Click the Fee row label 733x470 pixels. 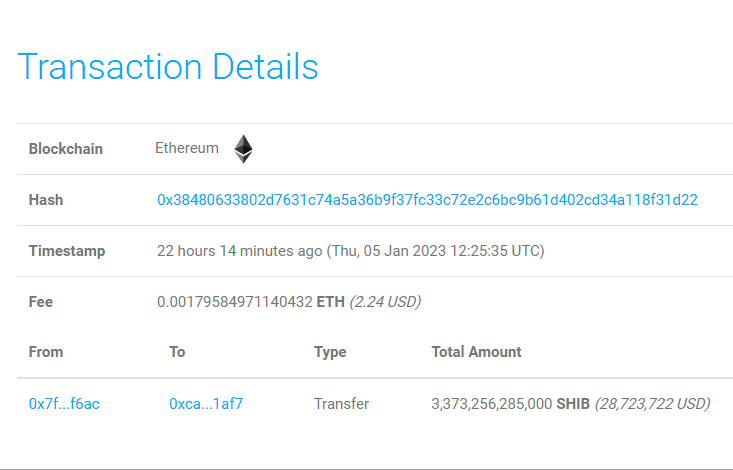(x=41, y=301)
